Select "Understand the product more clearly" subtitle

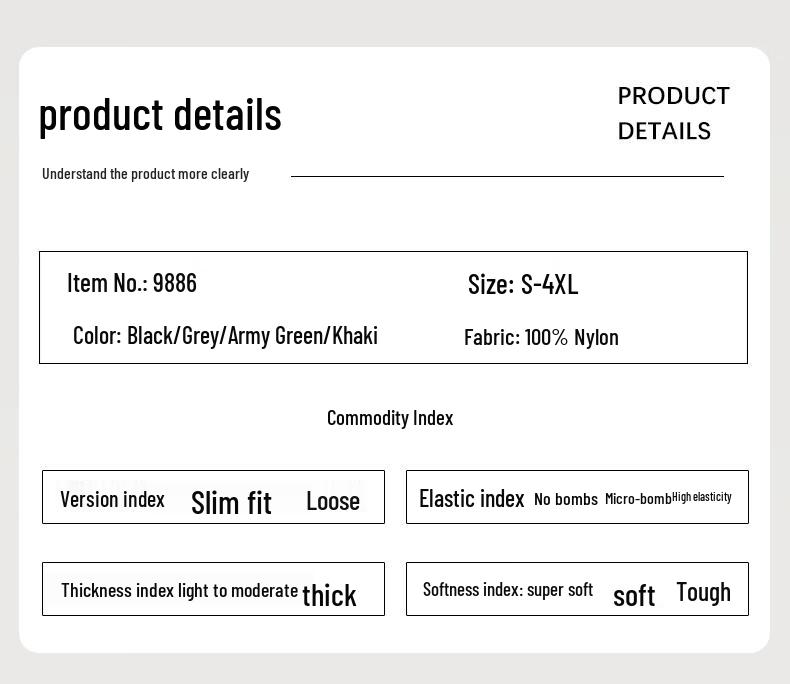click(x=145, y=174)
